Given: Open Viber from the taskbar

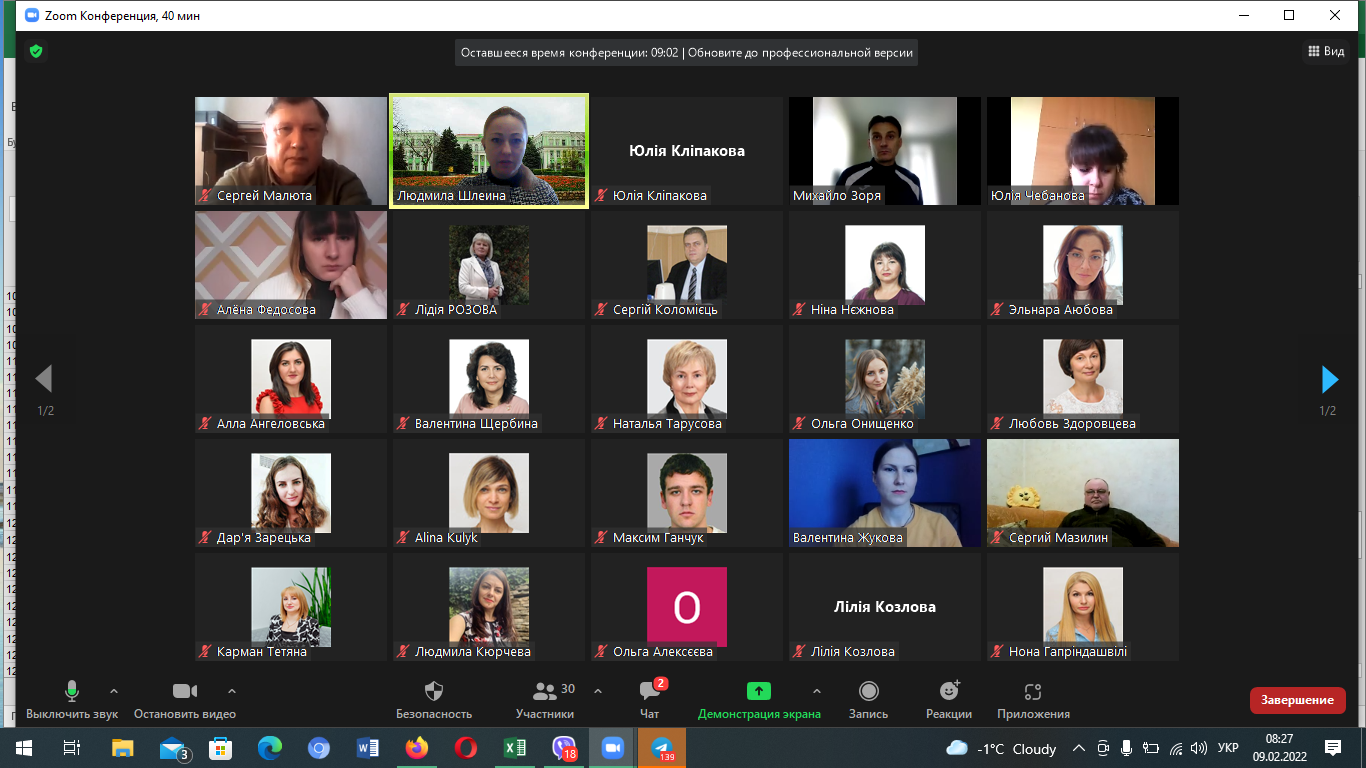Looking at the screenshot, I should (564, 748).
